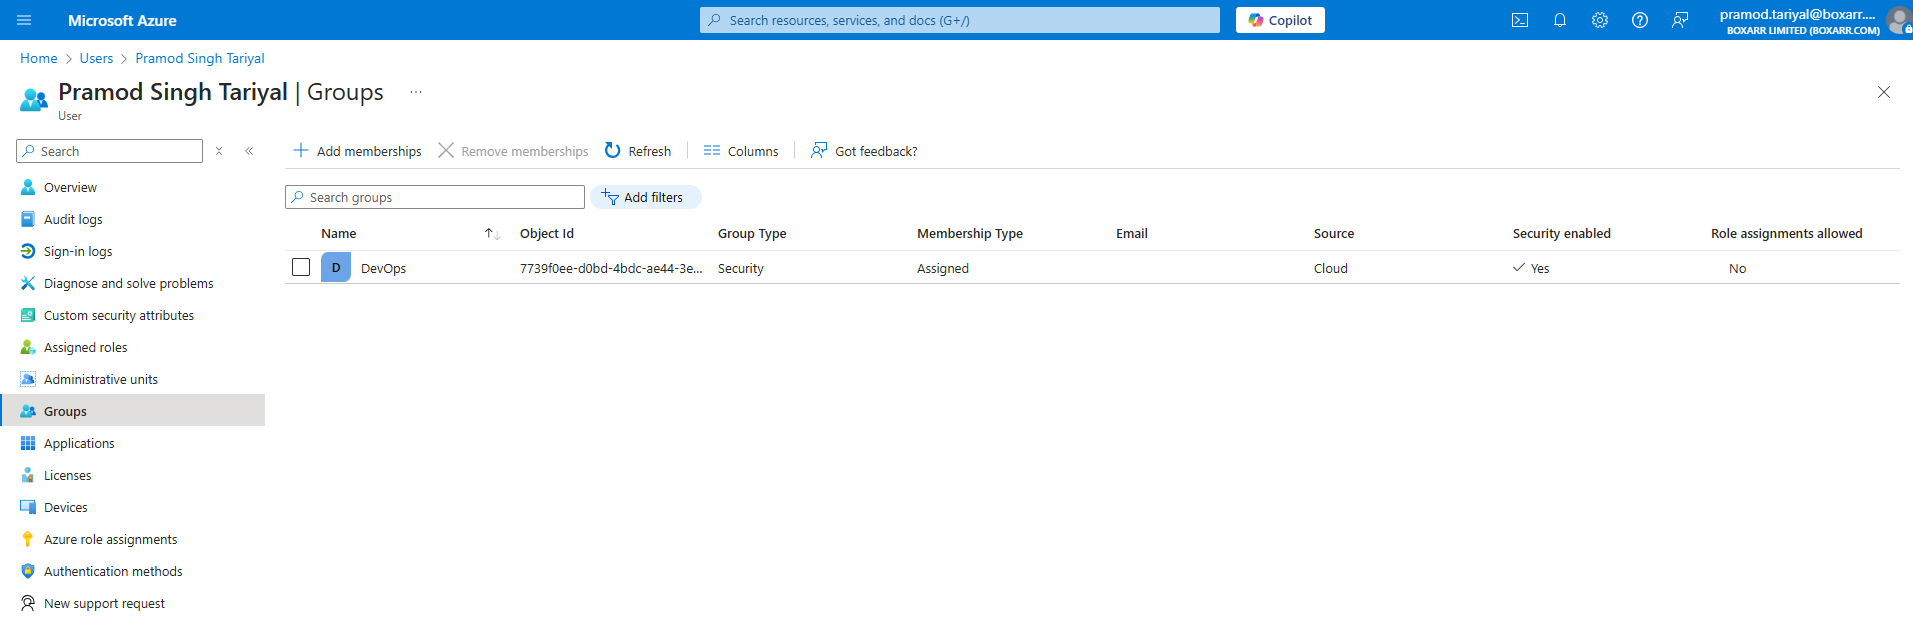Open Custom security attributes
This screenshot has width=1913, height=621.
[x=119, y=315]
